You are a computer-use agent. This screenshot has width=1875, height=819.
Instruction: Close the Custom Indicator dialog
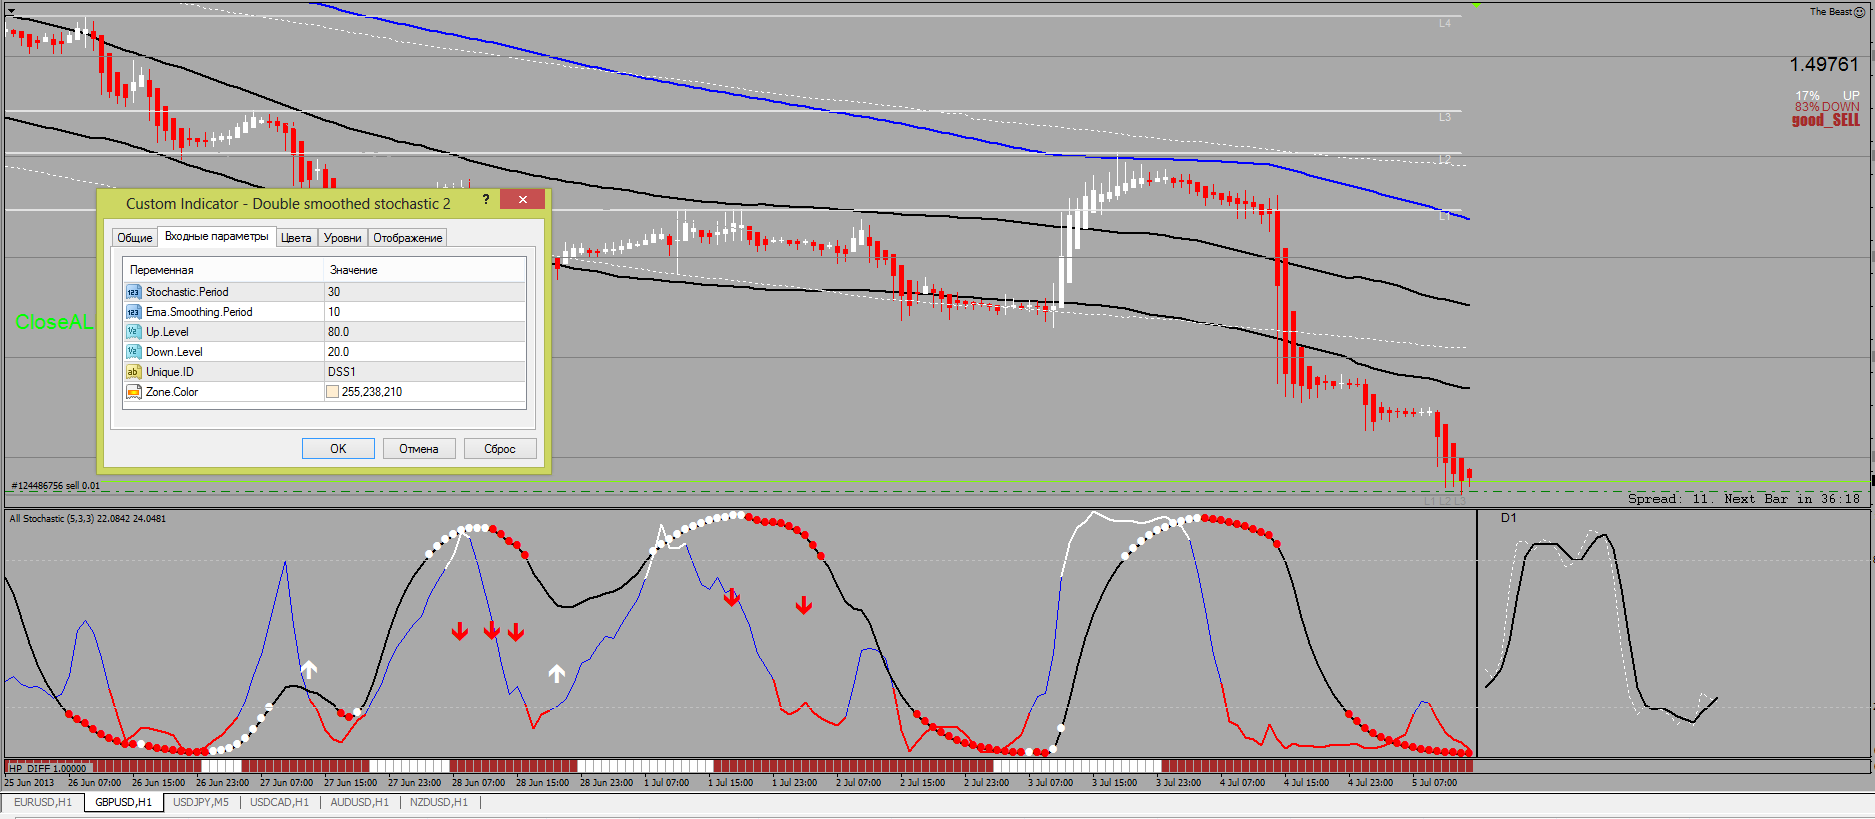point(522,199)
